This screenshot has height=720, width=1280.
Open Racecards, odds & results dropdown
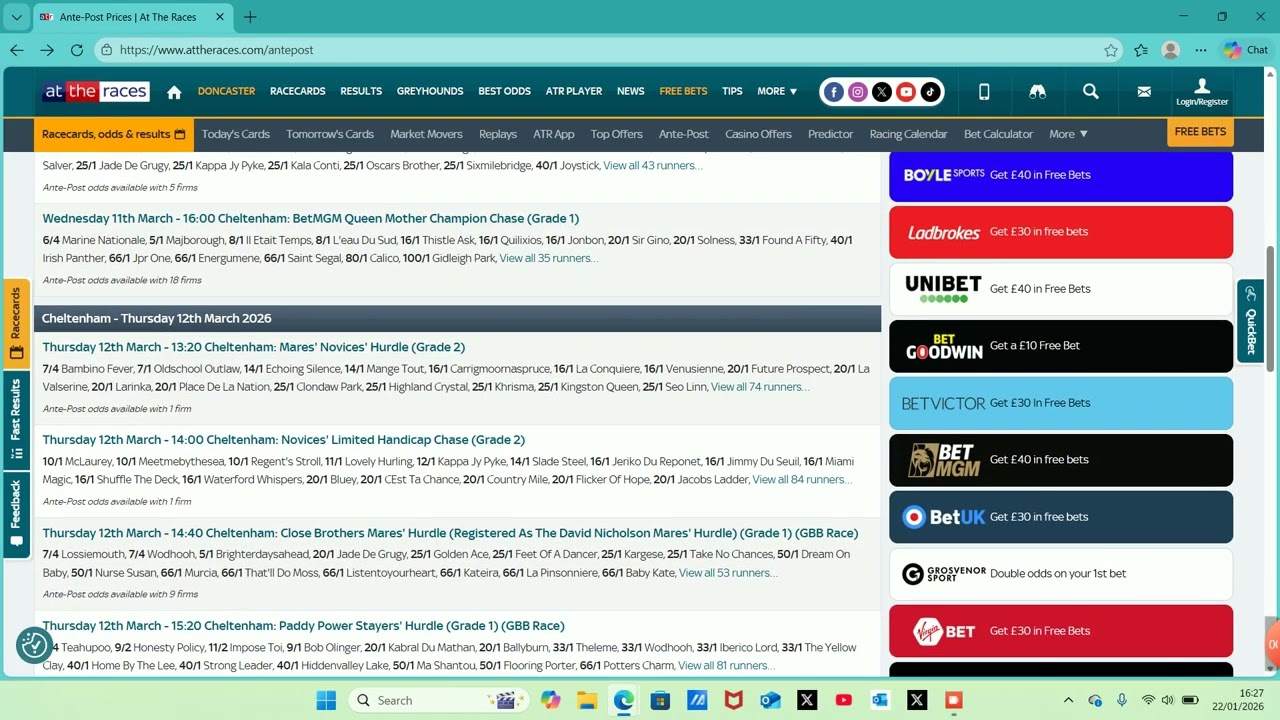click(x=113, y=134)
